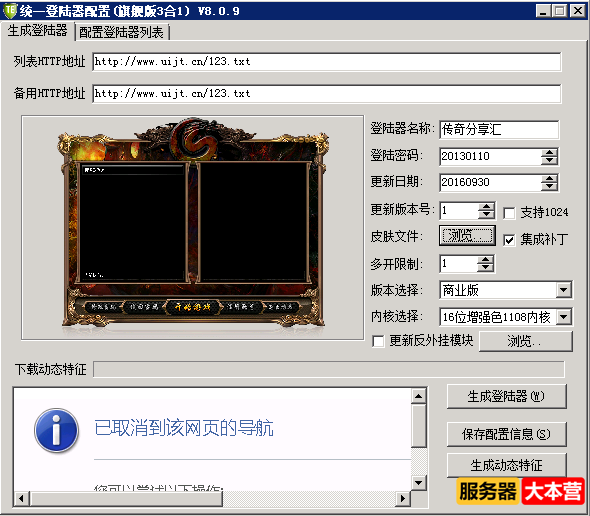This screenshot has width=590, height=516.
Task: Increase the 多开限制 spinner value
Action: pyautogui.click(x=485, y=260)
